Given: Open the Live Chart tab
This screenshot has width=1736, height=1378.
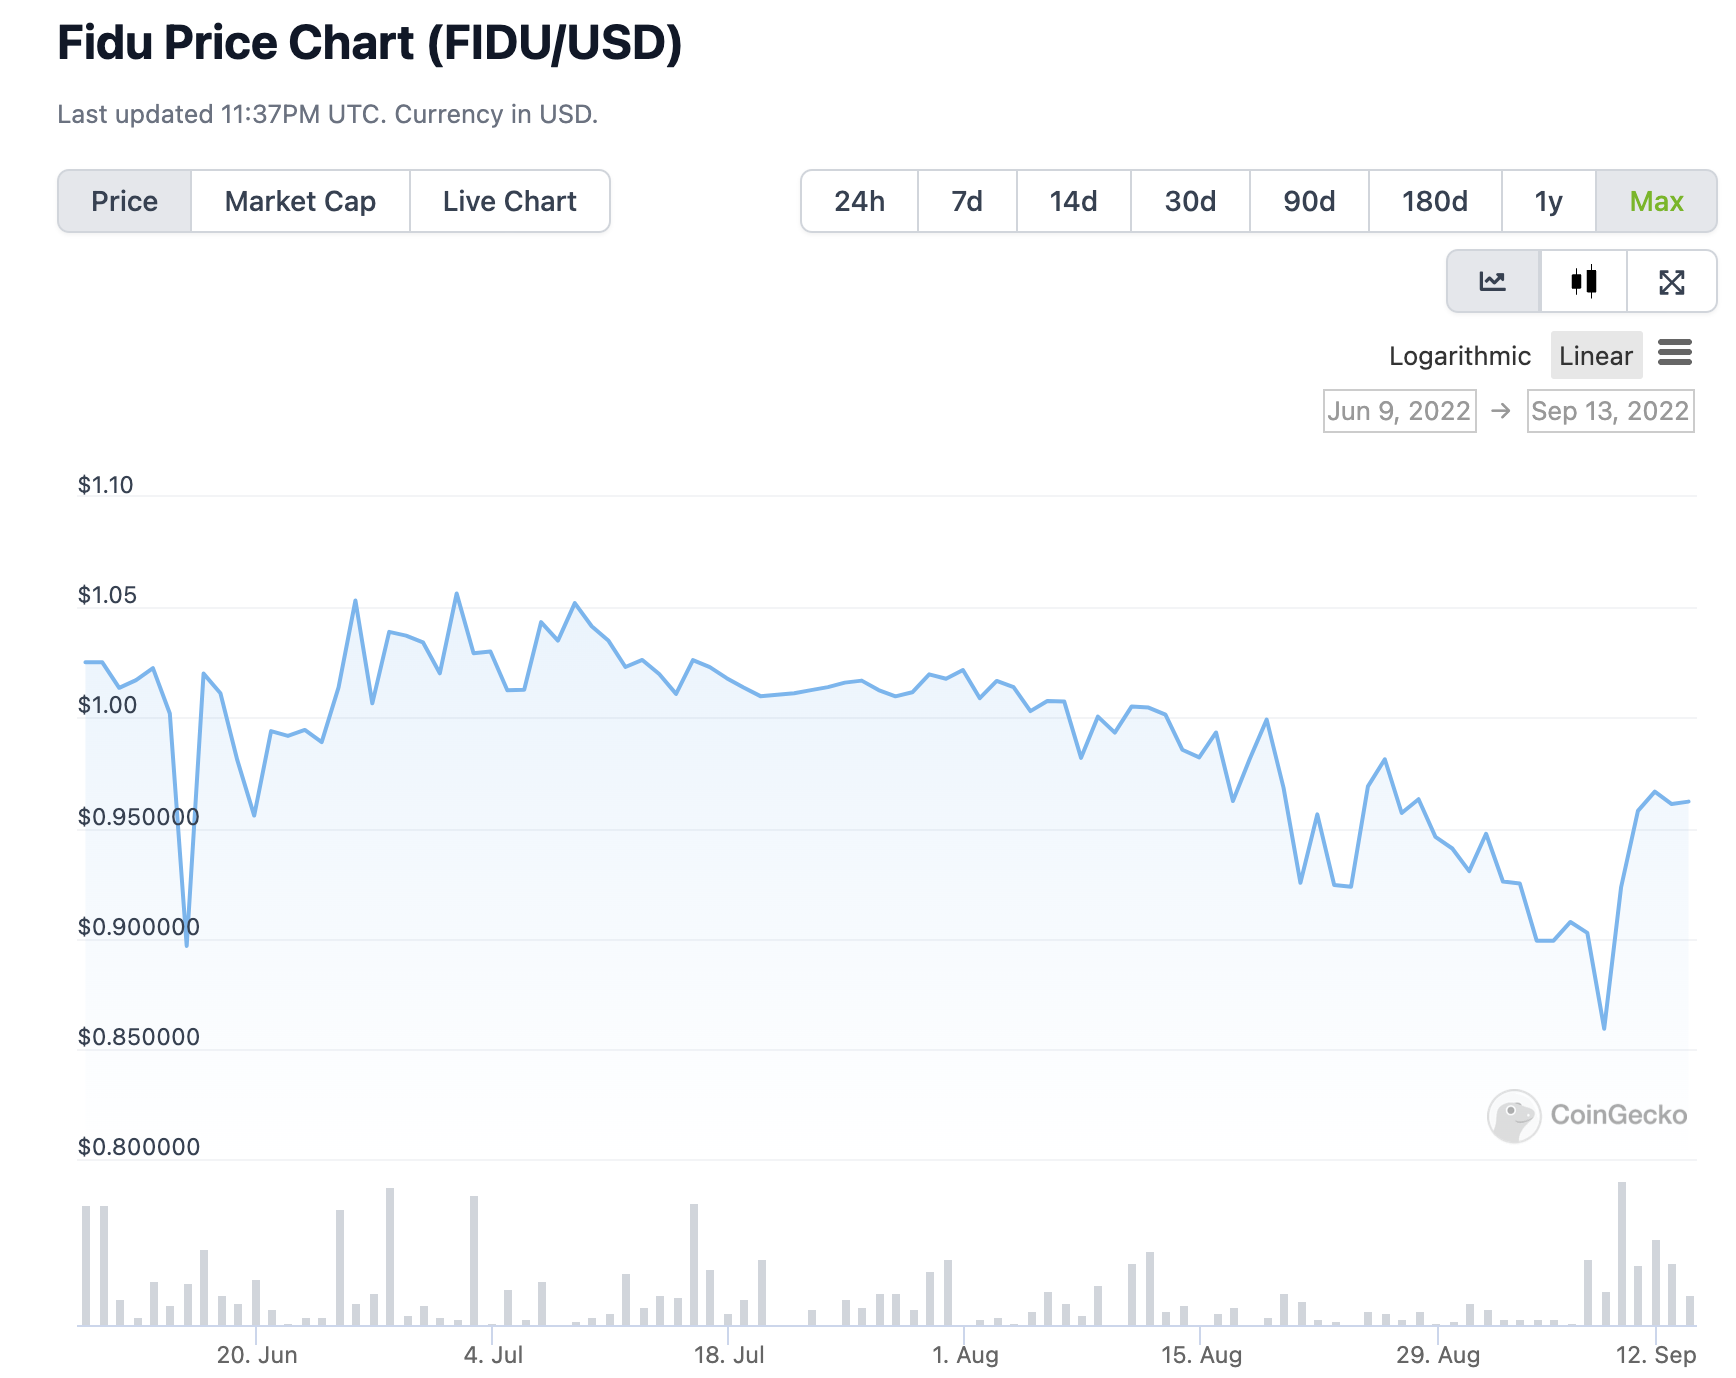Looking at the screenshot, I should tap(510, 201).
